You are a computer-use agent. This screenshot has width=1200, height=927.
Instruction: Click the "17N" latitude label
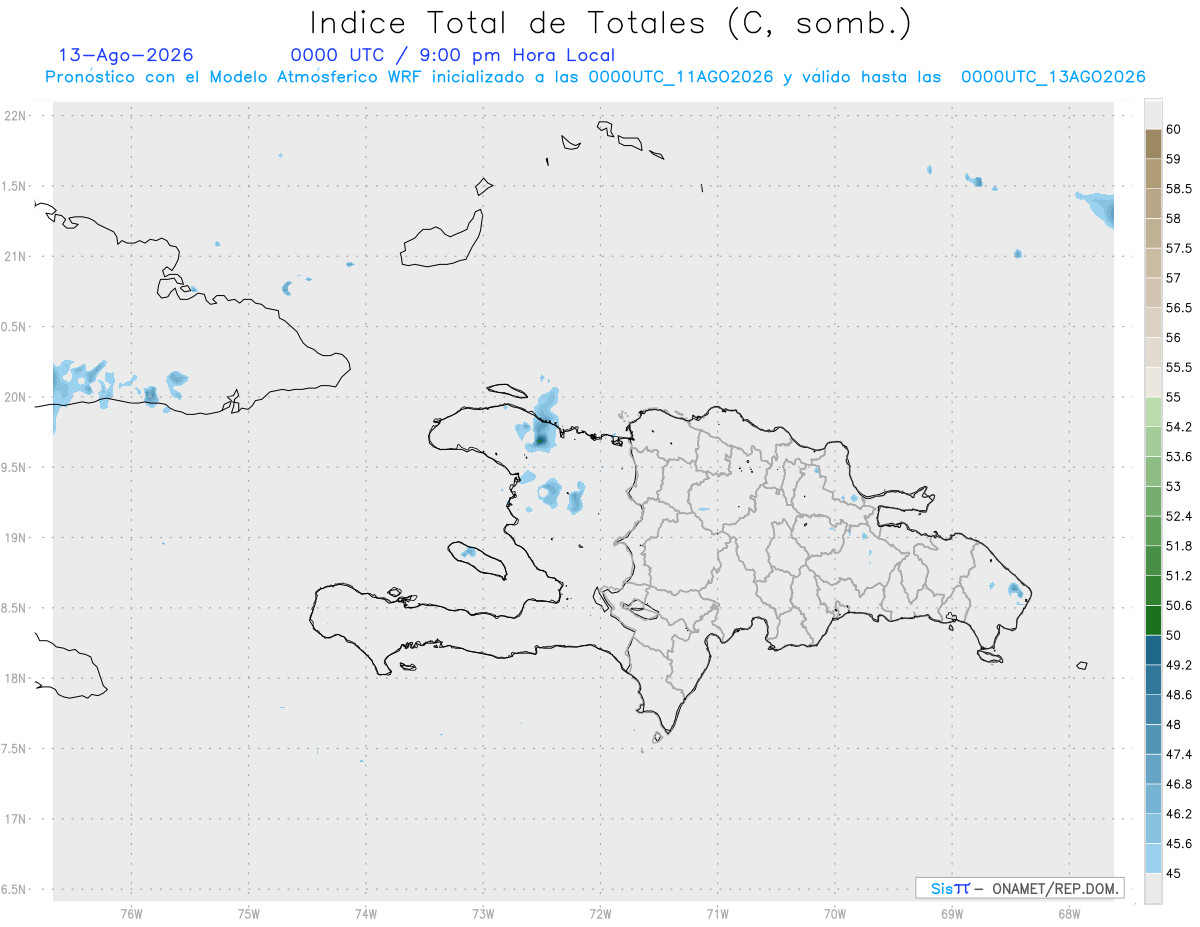point(16,819)
